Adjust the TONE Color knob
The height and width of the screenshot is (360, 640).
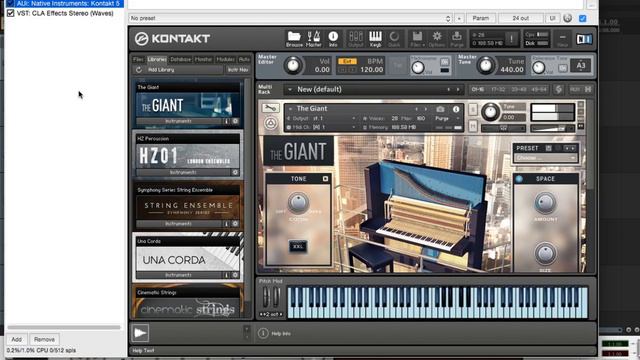(x=298, y=203)
